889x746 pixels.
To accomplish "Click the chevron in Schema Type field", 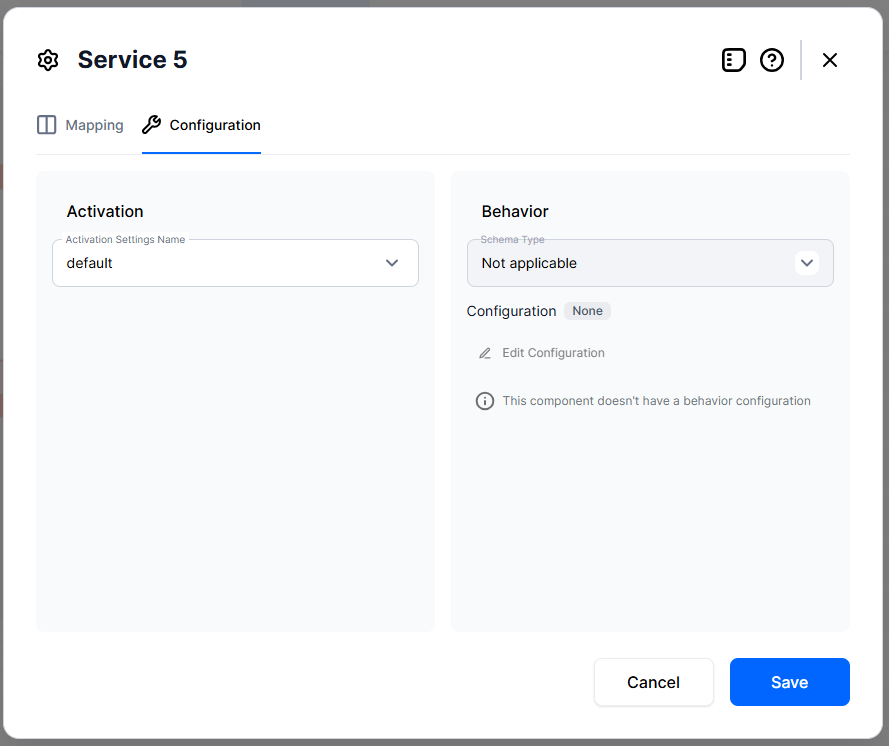I will [x=807, y=263].
